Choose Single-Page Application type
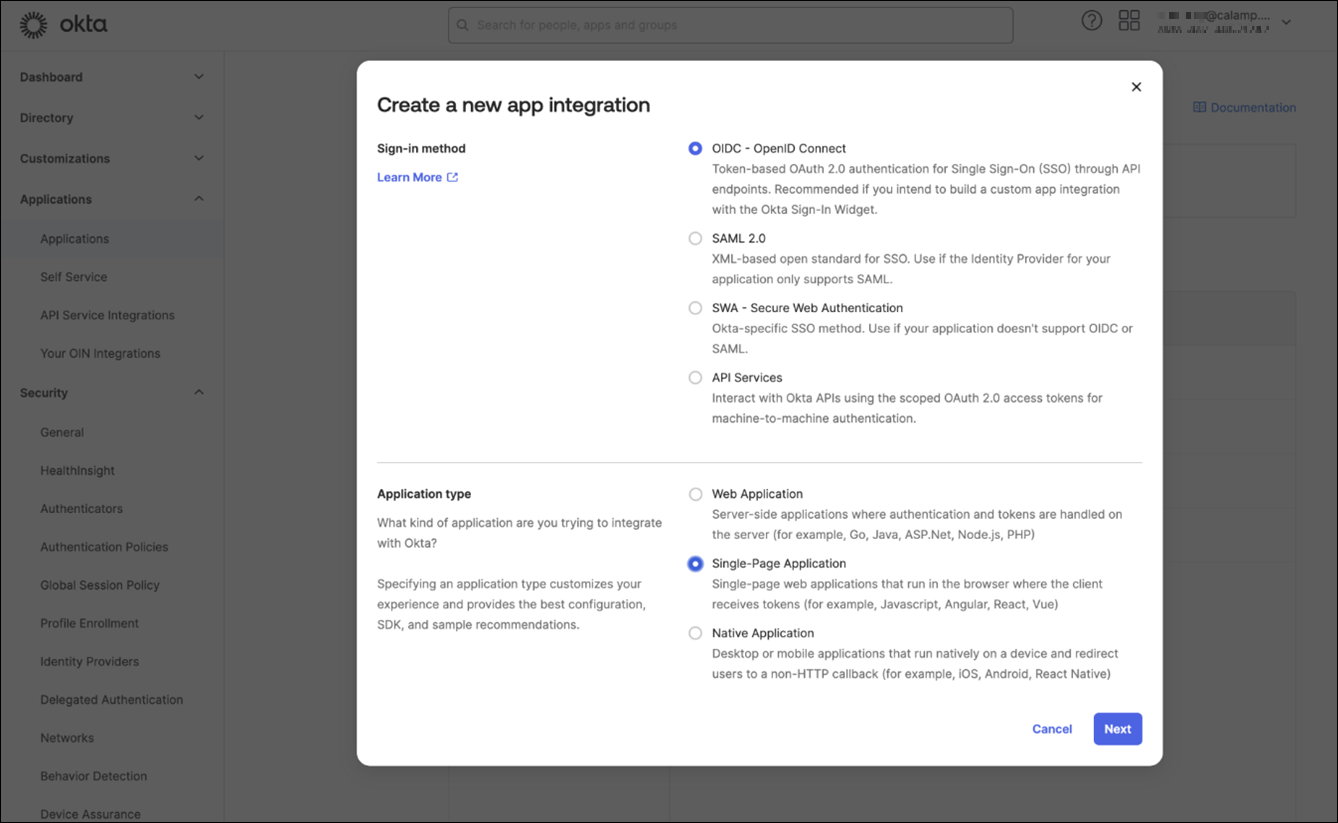 (x=695, y=564)
